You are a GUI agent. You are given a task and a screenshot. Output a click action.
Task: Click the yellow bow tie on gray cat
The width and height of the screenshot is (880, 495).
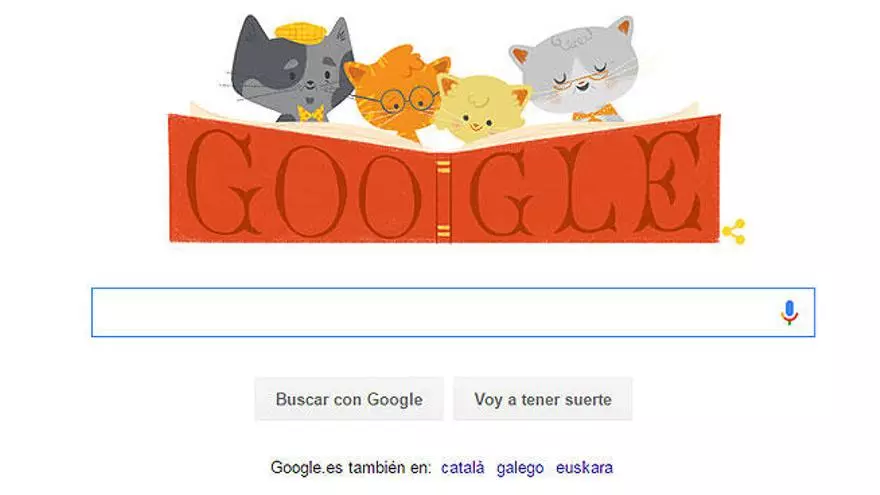310,113
